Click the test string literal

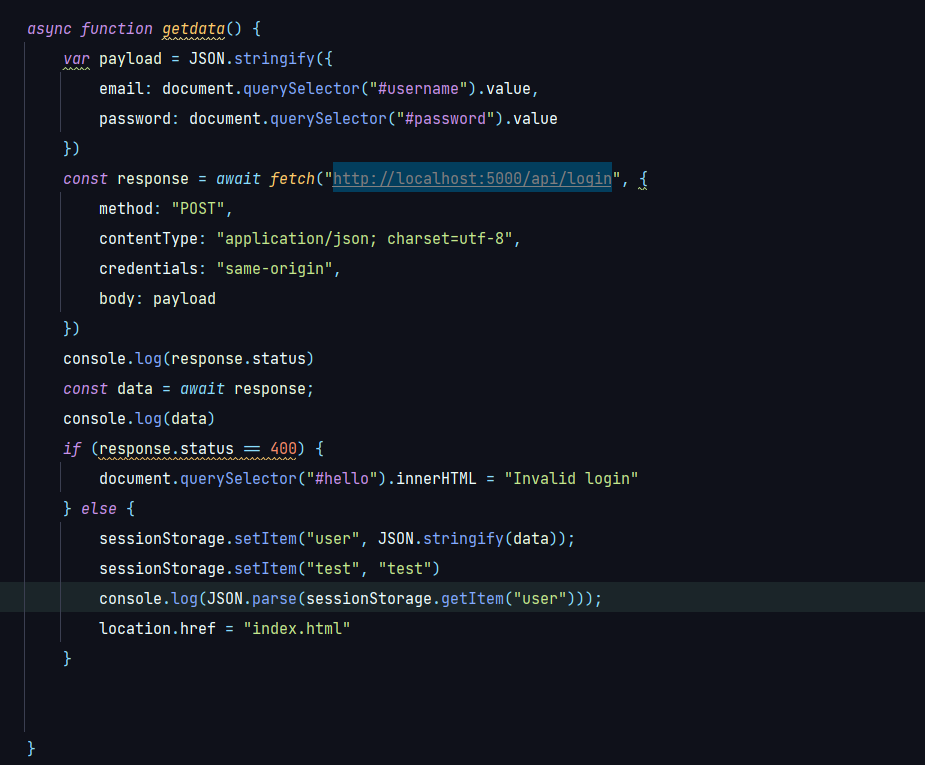click(x=405, y=568)
